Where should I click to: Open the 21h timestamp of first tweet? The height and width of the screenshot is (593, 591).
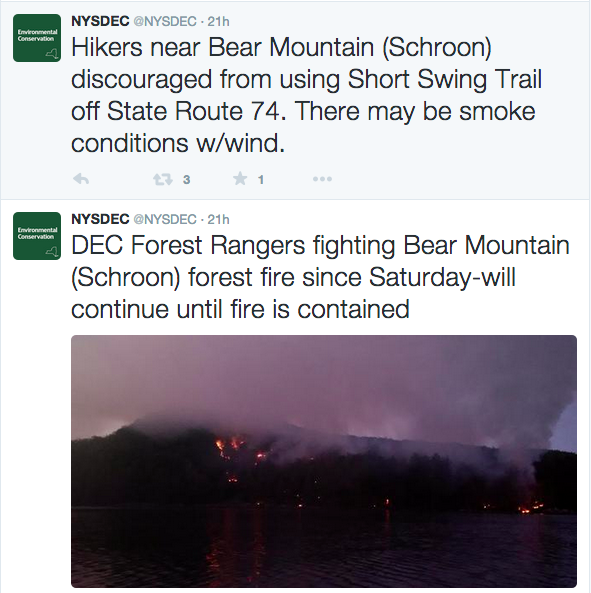click(218, 22)
